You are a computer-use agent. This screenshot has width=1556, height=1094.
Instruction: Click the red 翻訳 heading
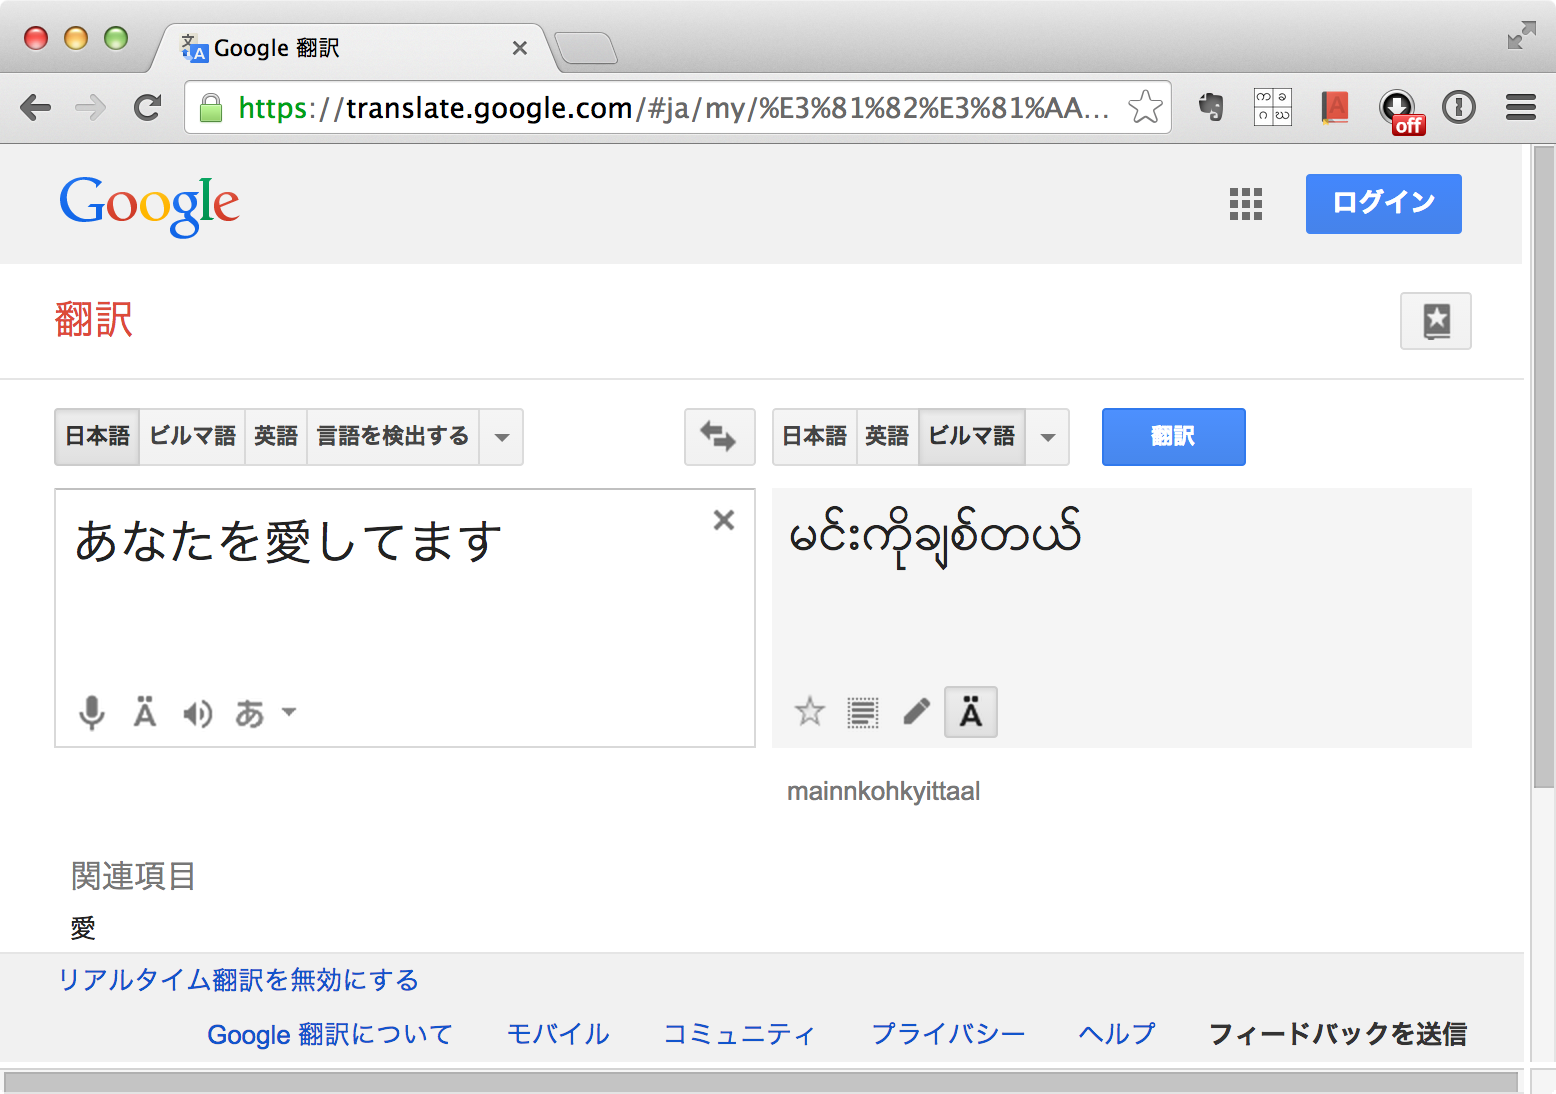tap(94, 320)
